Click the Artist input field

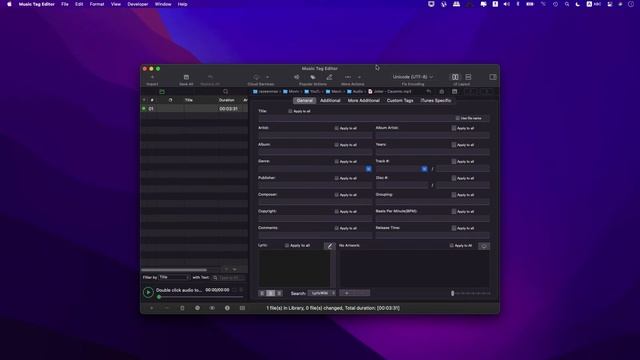click(x=315, y=135)
